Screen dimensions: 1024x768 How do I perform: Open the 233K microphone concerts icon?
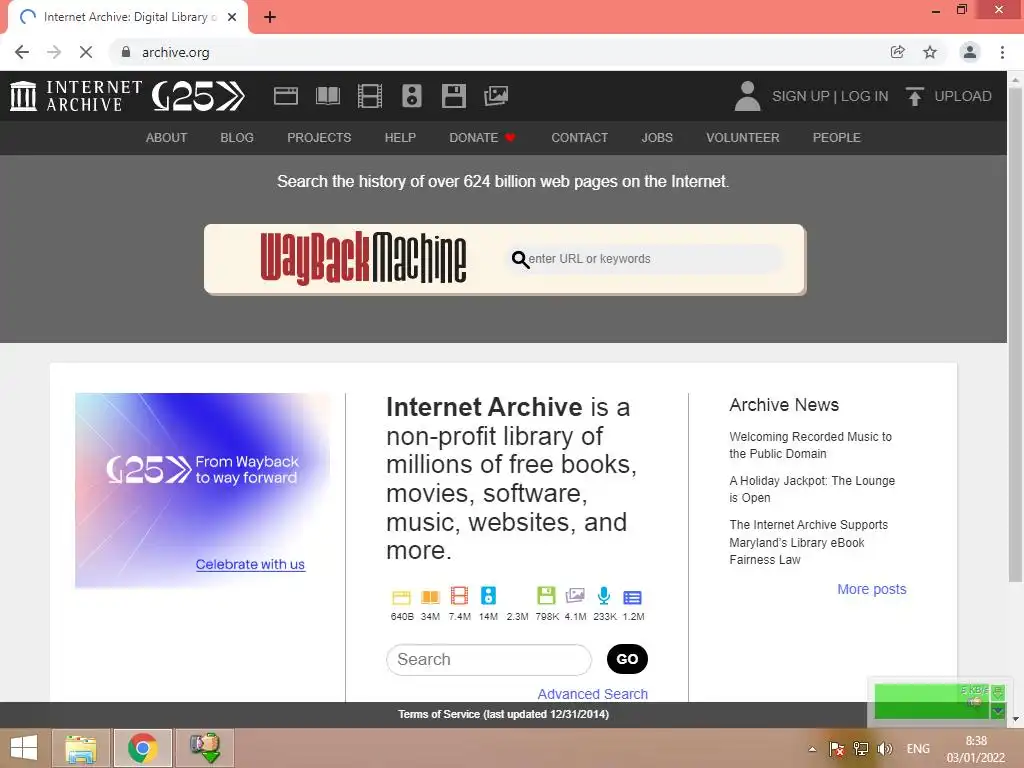point(604,596)
